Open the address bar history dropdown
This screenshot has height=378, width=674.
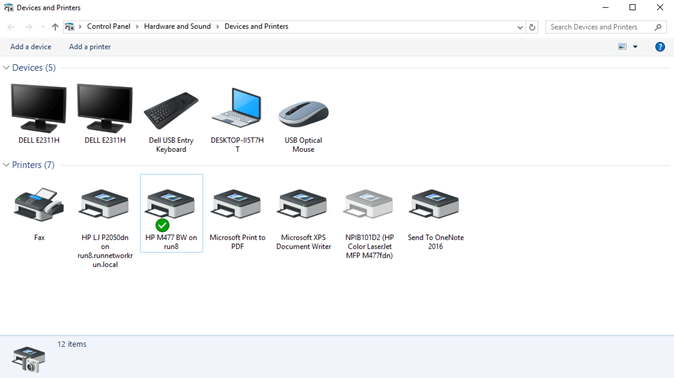pos(520,27)
